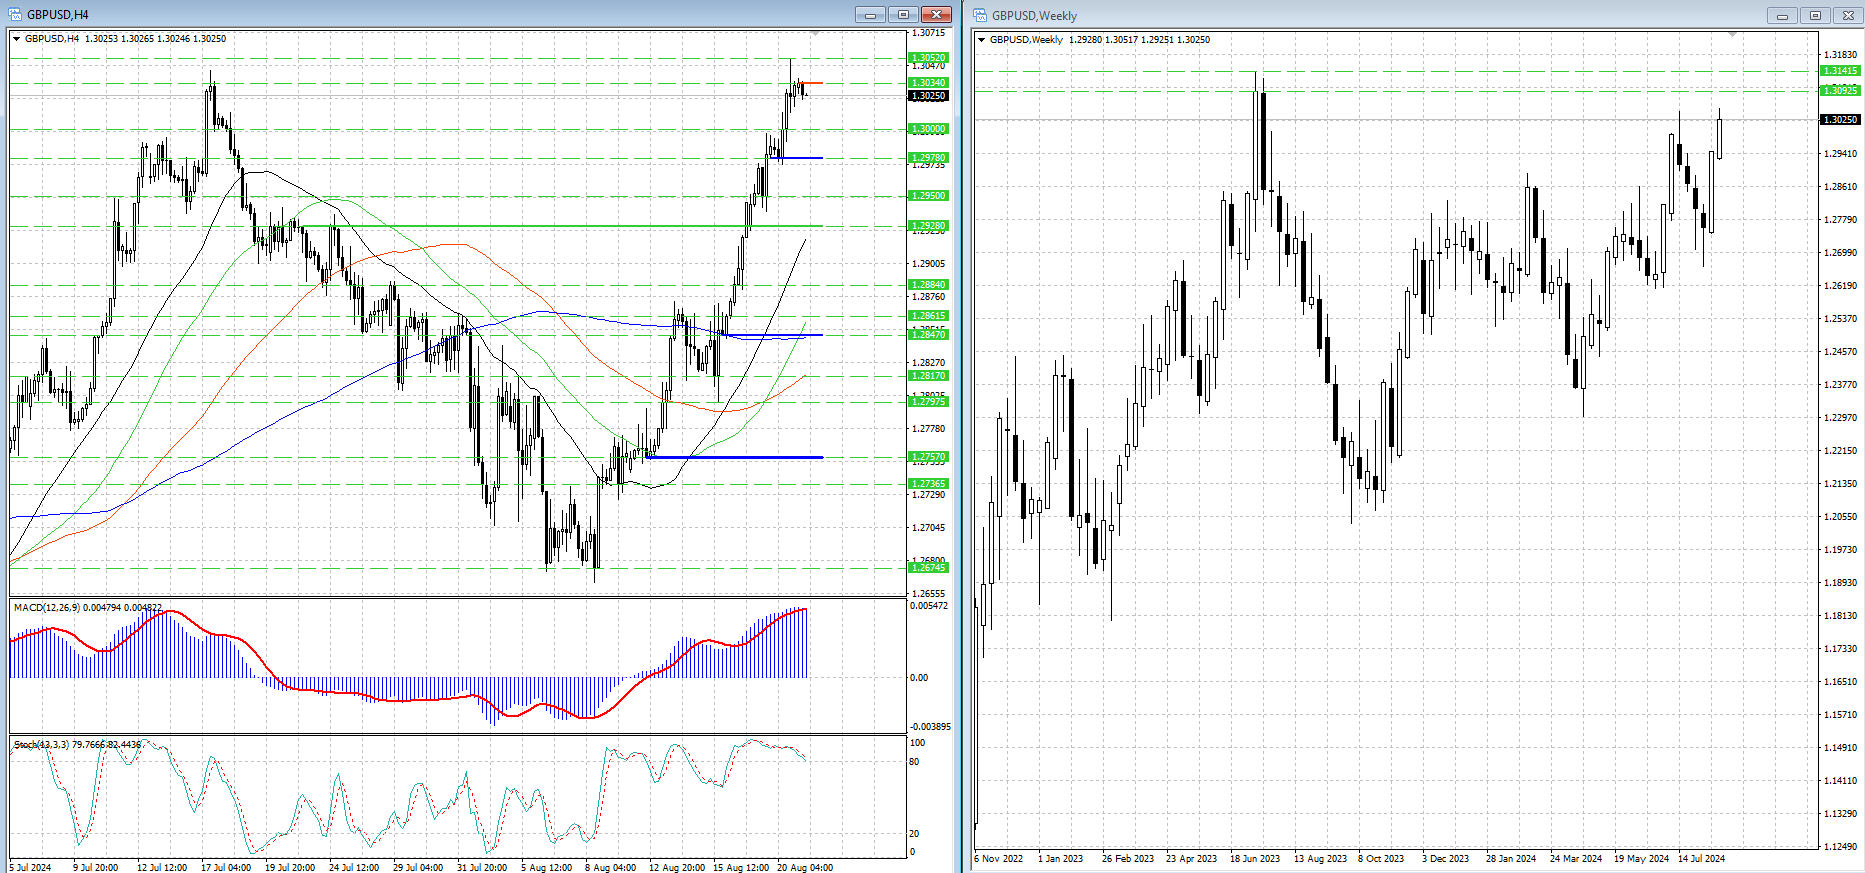Click the 29 Jul 04:00 date label

point(418,867)
